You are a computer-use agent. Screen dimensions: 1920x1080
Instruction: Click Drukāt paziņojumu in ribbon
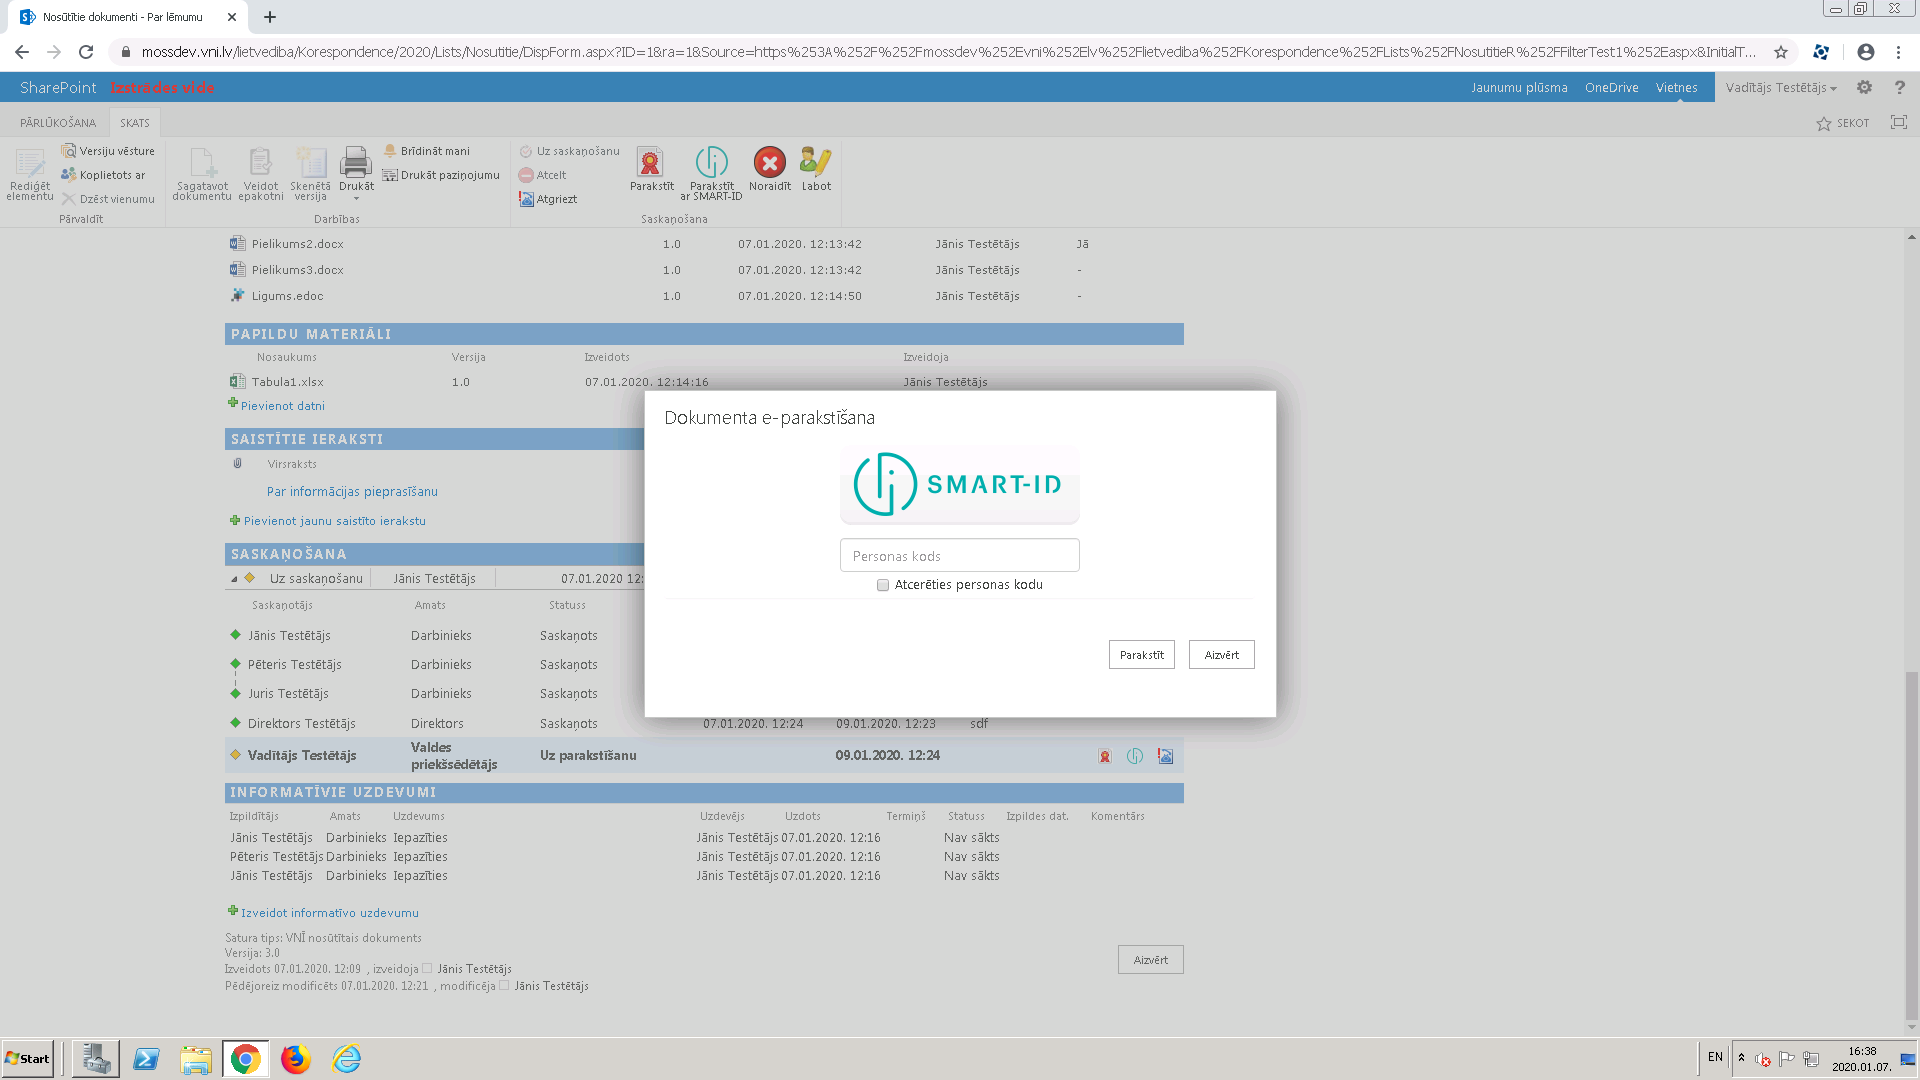click(441, 175)
